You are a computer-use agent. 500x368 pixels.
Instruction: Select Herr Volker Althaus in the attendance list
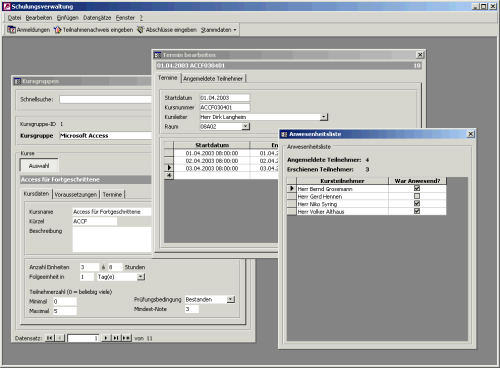click(x=342, y=212)
